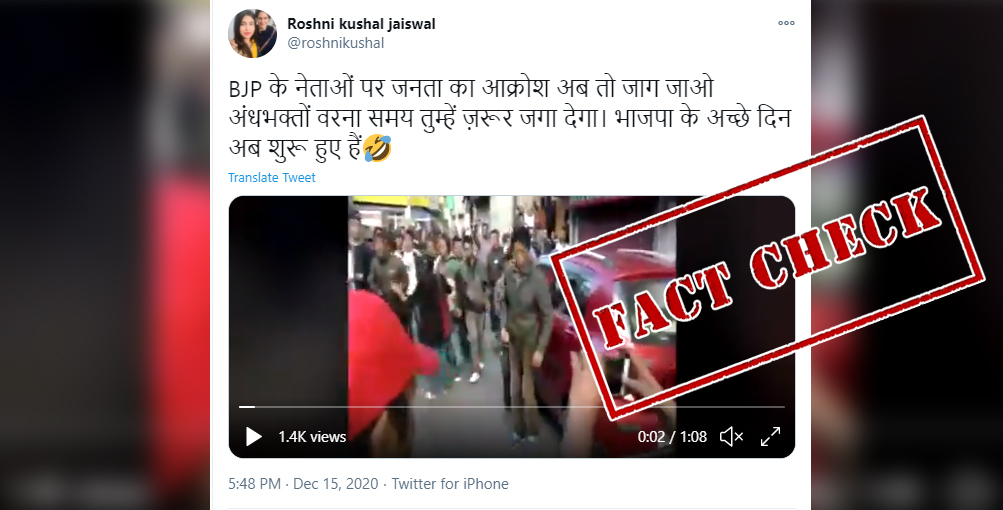The height and width of the screenshot is (510, 1003).
Task: Click the Translate Tweet link
Action: pyautogui.click(x=272, y=177)
